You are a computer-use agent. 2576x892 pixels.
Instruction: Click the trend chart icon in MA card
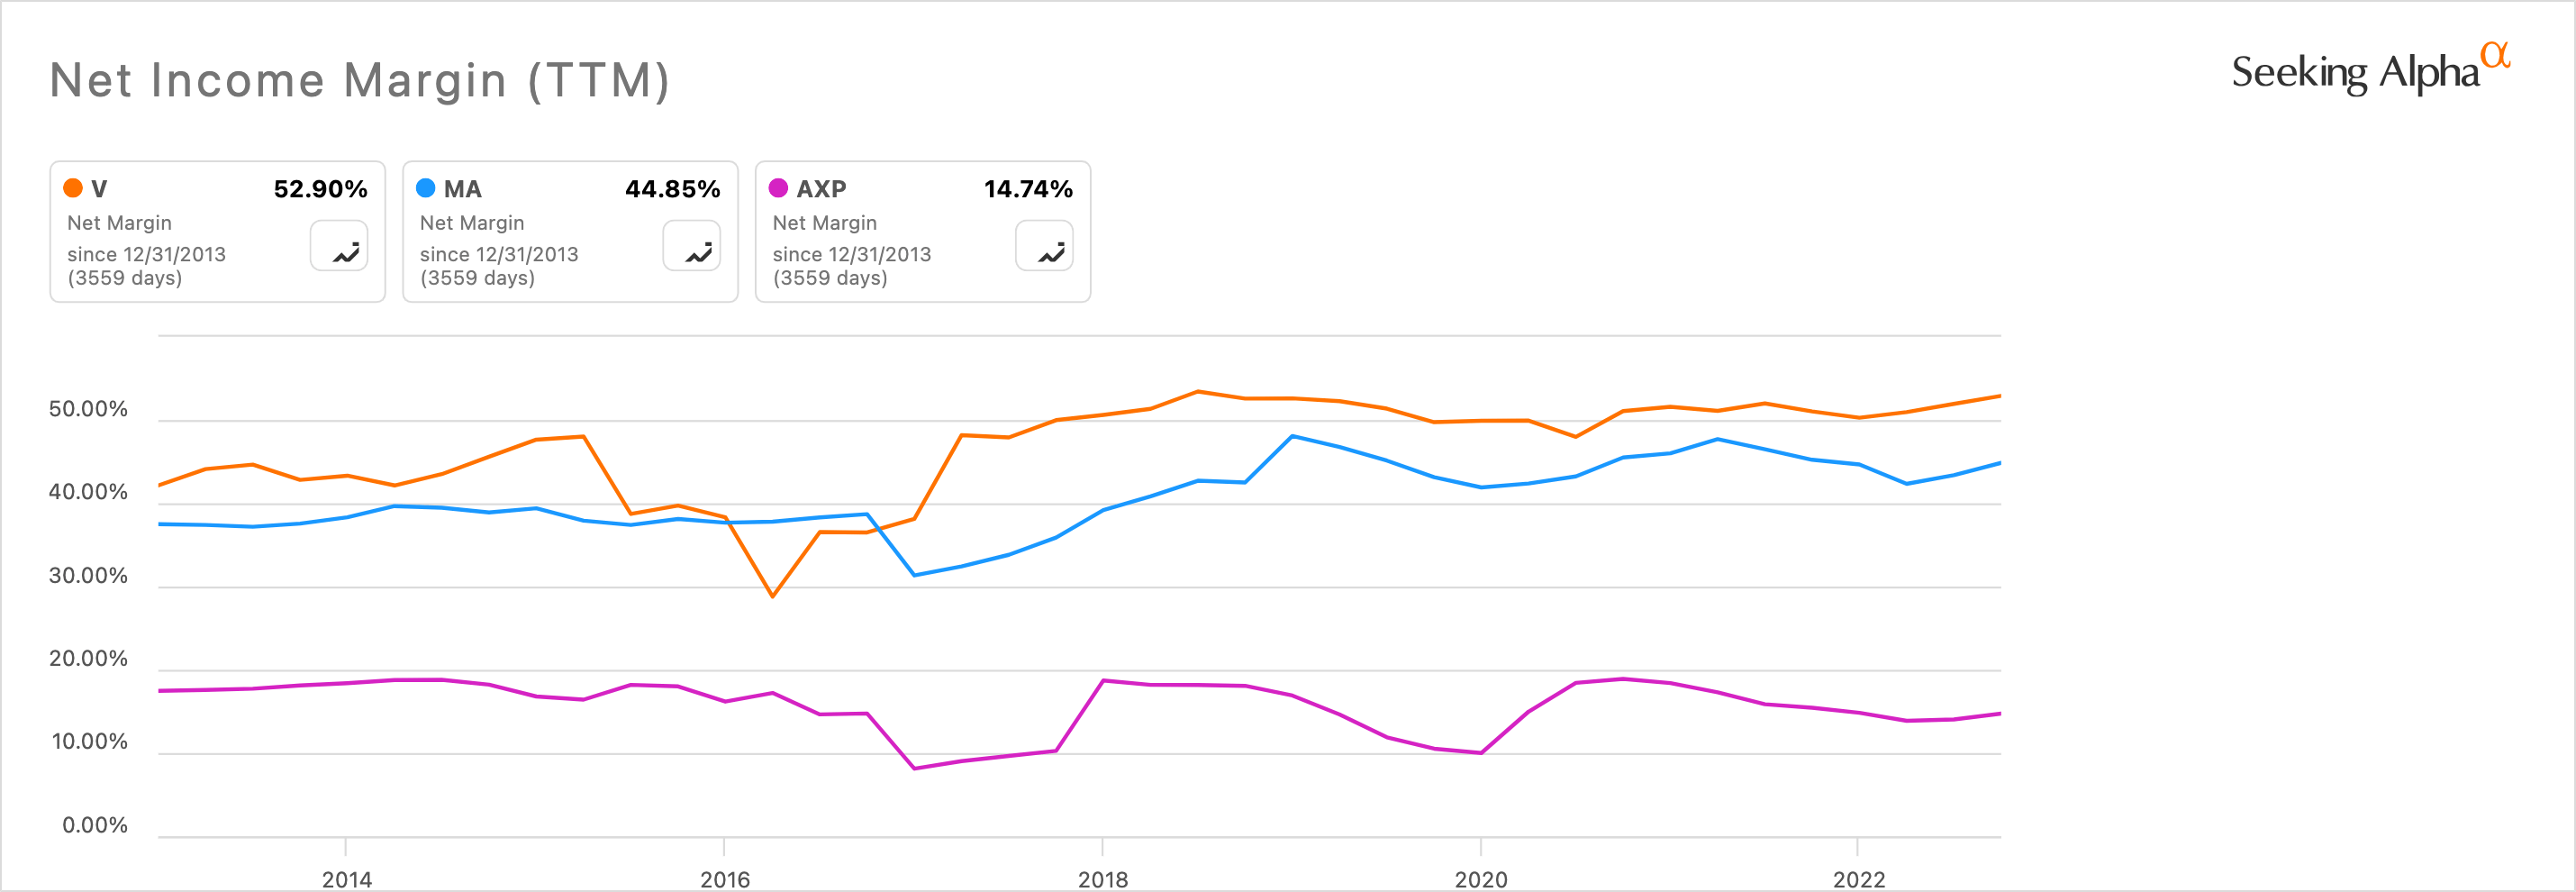pos(692,246)
